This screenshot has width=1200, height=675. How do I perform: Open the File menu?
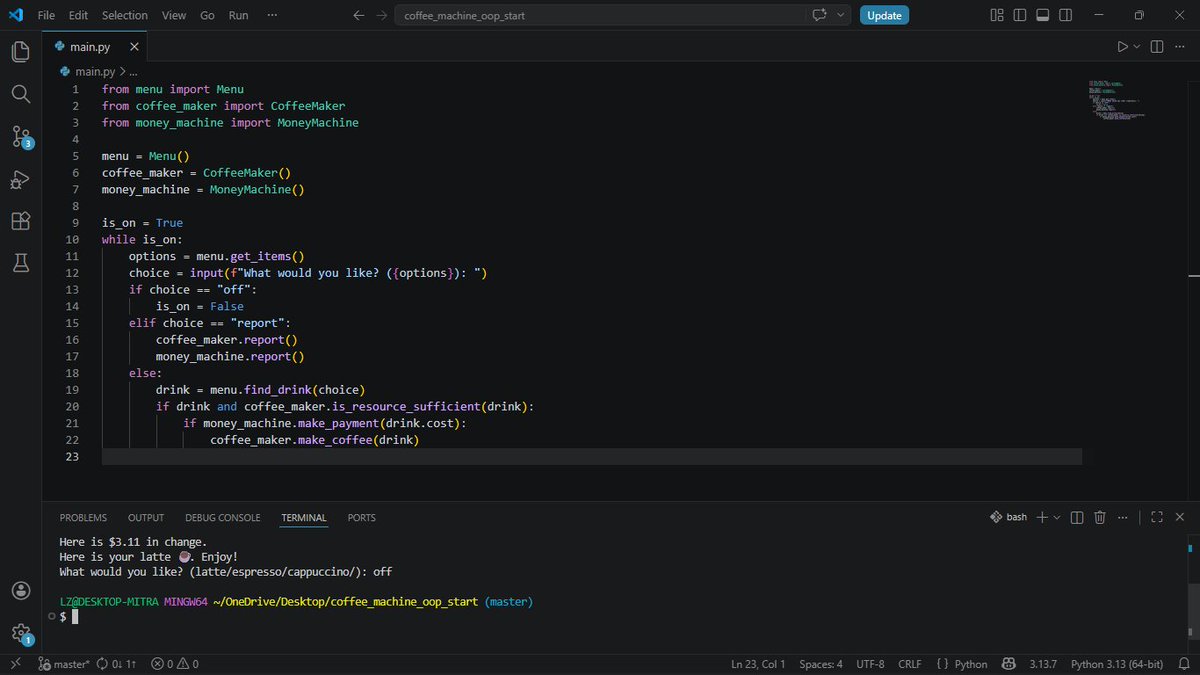[x=46, y=15]
